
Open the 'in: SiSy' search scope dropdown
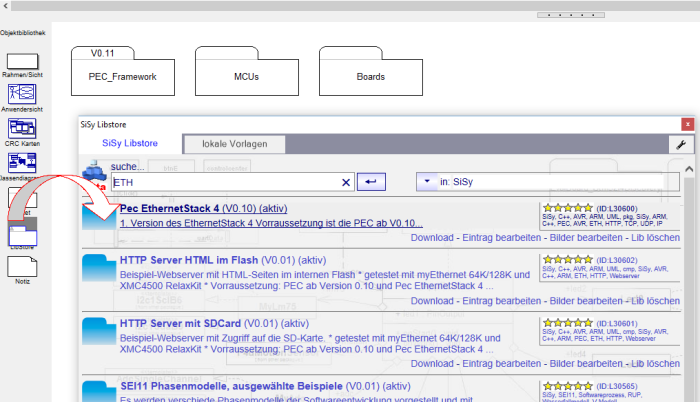(428, 182)
